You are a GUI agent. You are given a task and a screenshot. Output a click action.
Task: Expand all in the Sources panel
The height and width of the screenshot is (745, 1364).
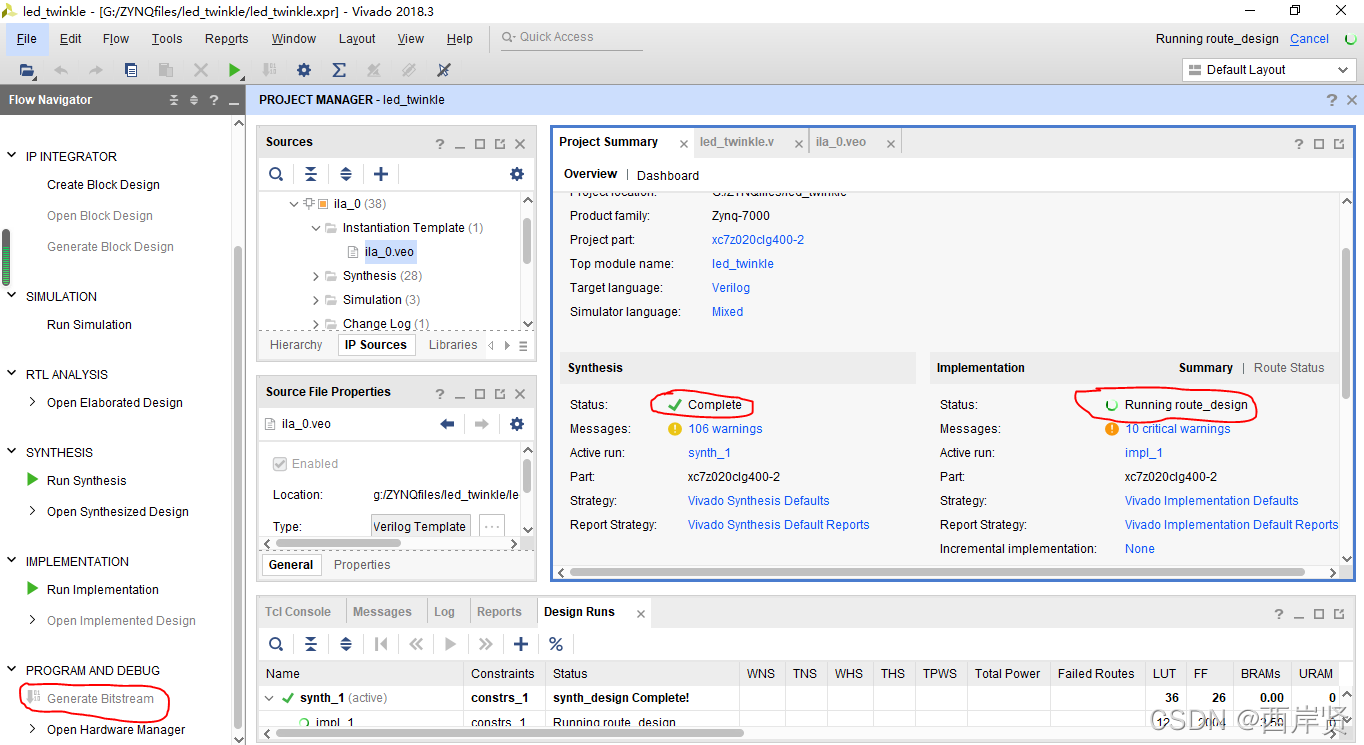pyautogui.click(x=346, y=174)
